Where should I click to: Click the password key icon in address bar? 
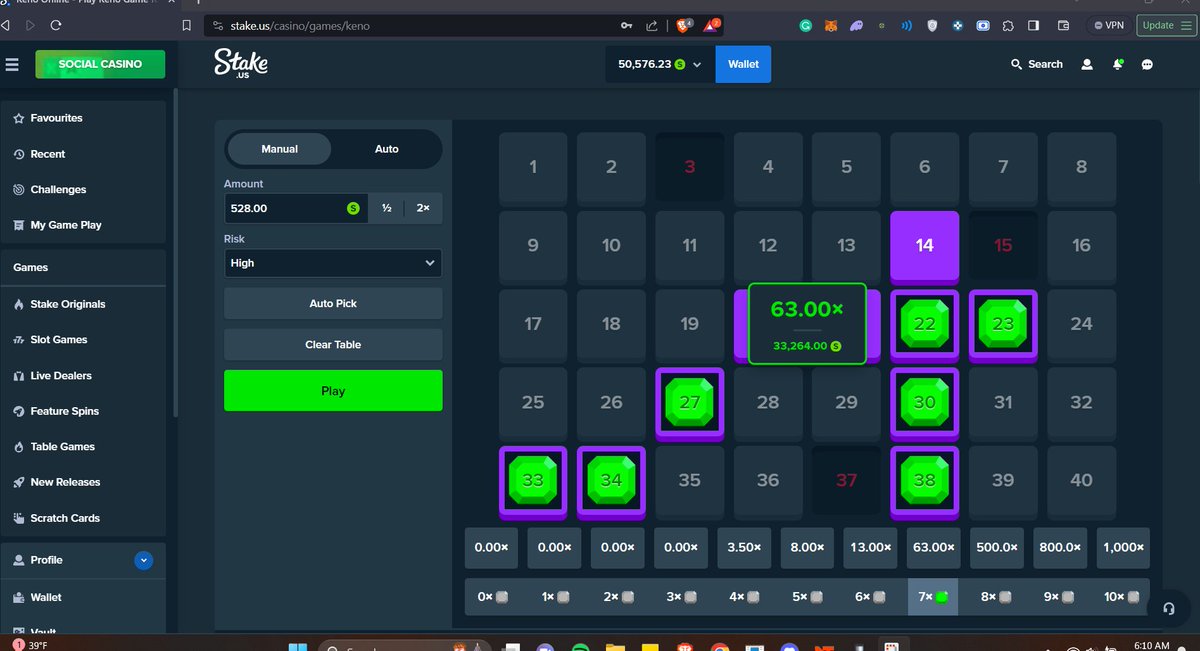point(626,25)
